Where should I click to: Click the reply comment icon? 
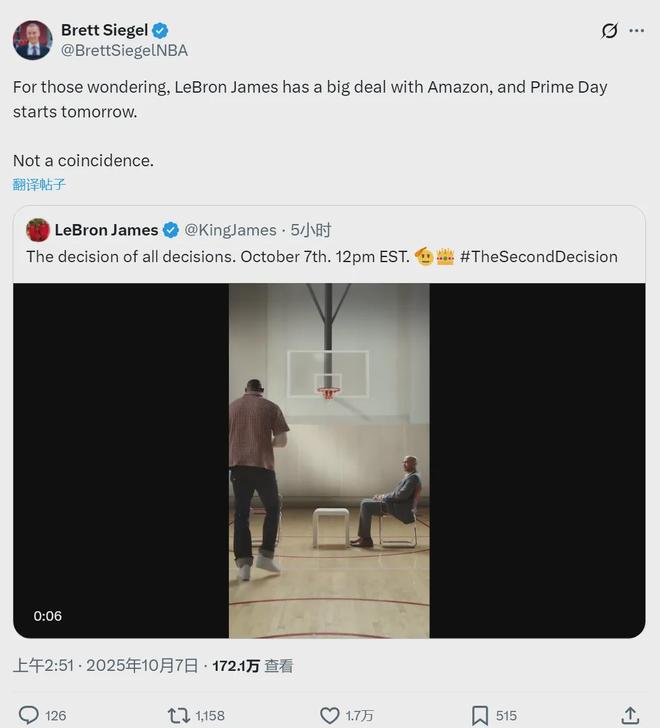coord(29,715)
